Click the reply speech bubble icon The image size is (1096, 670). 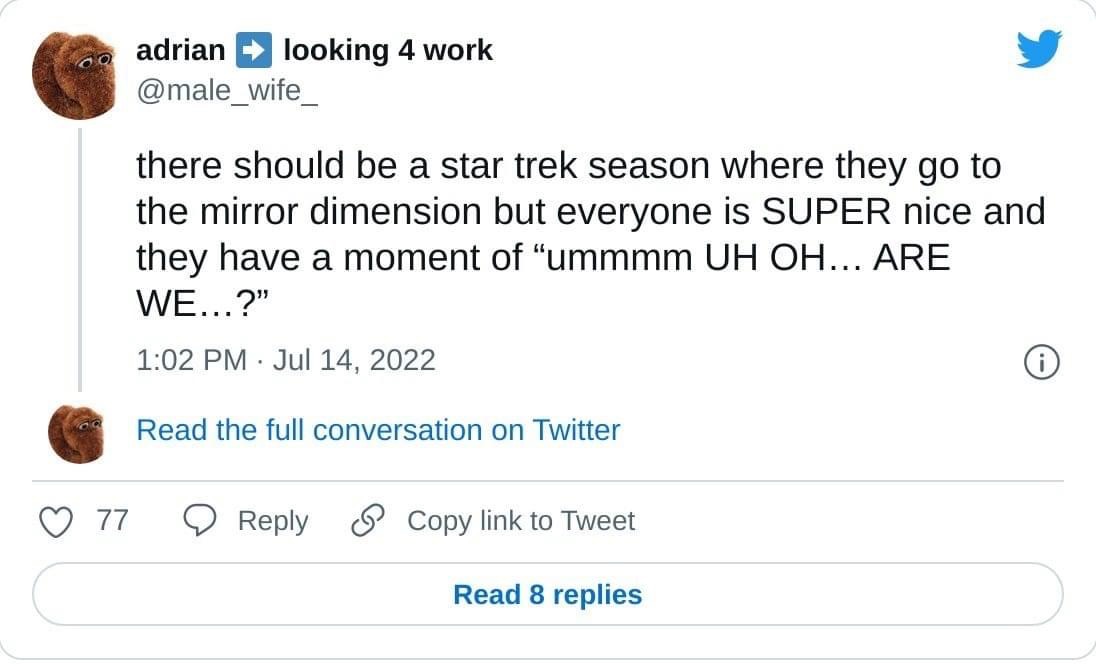pos(201,521)
